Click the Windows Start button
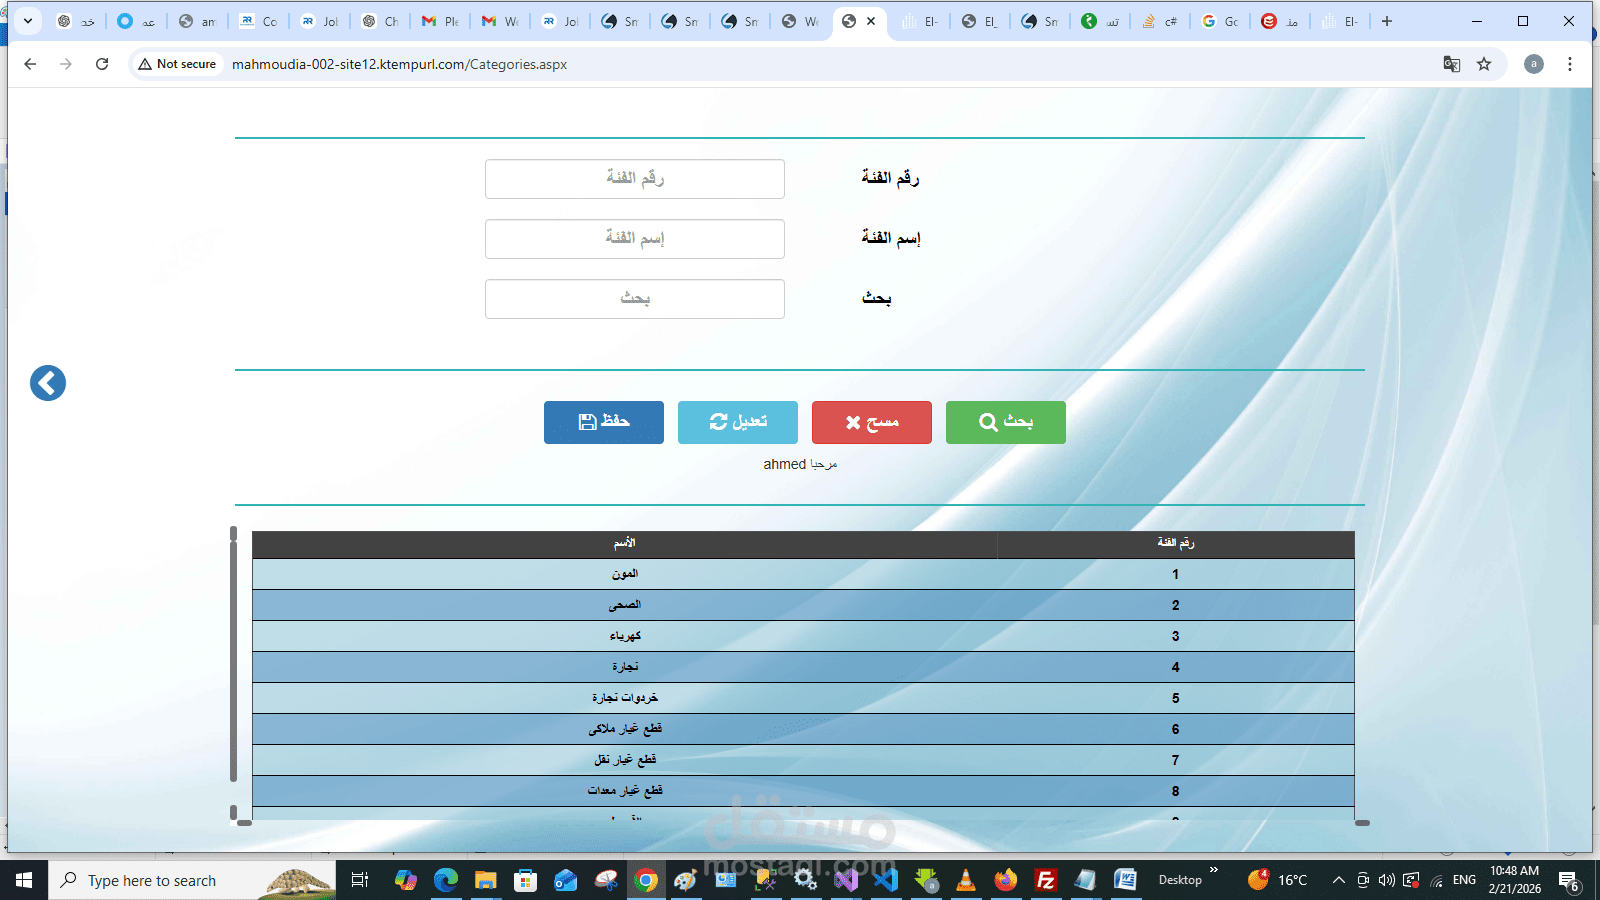Screen dimensions: 1600x900 pos(24,880)
